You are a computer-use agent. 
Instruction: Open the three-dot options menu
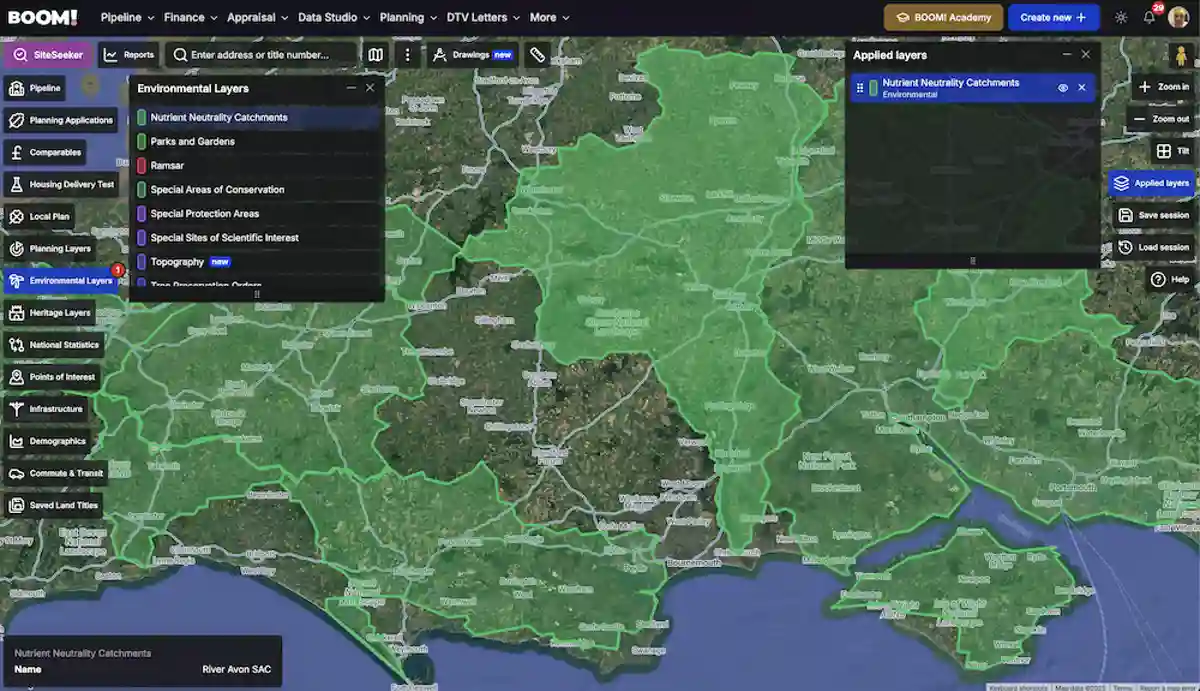(x=407, y=55)
